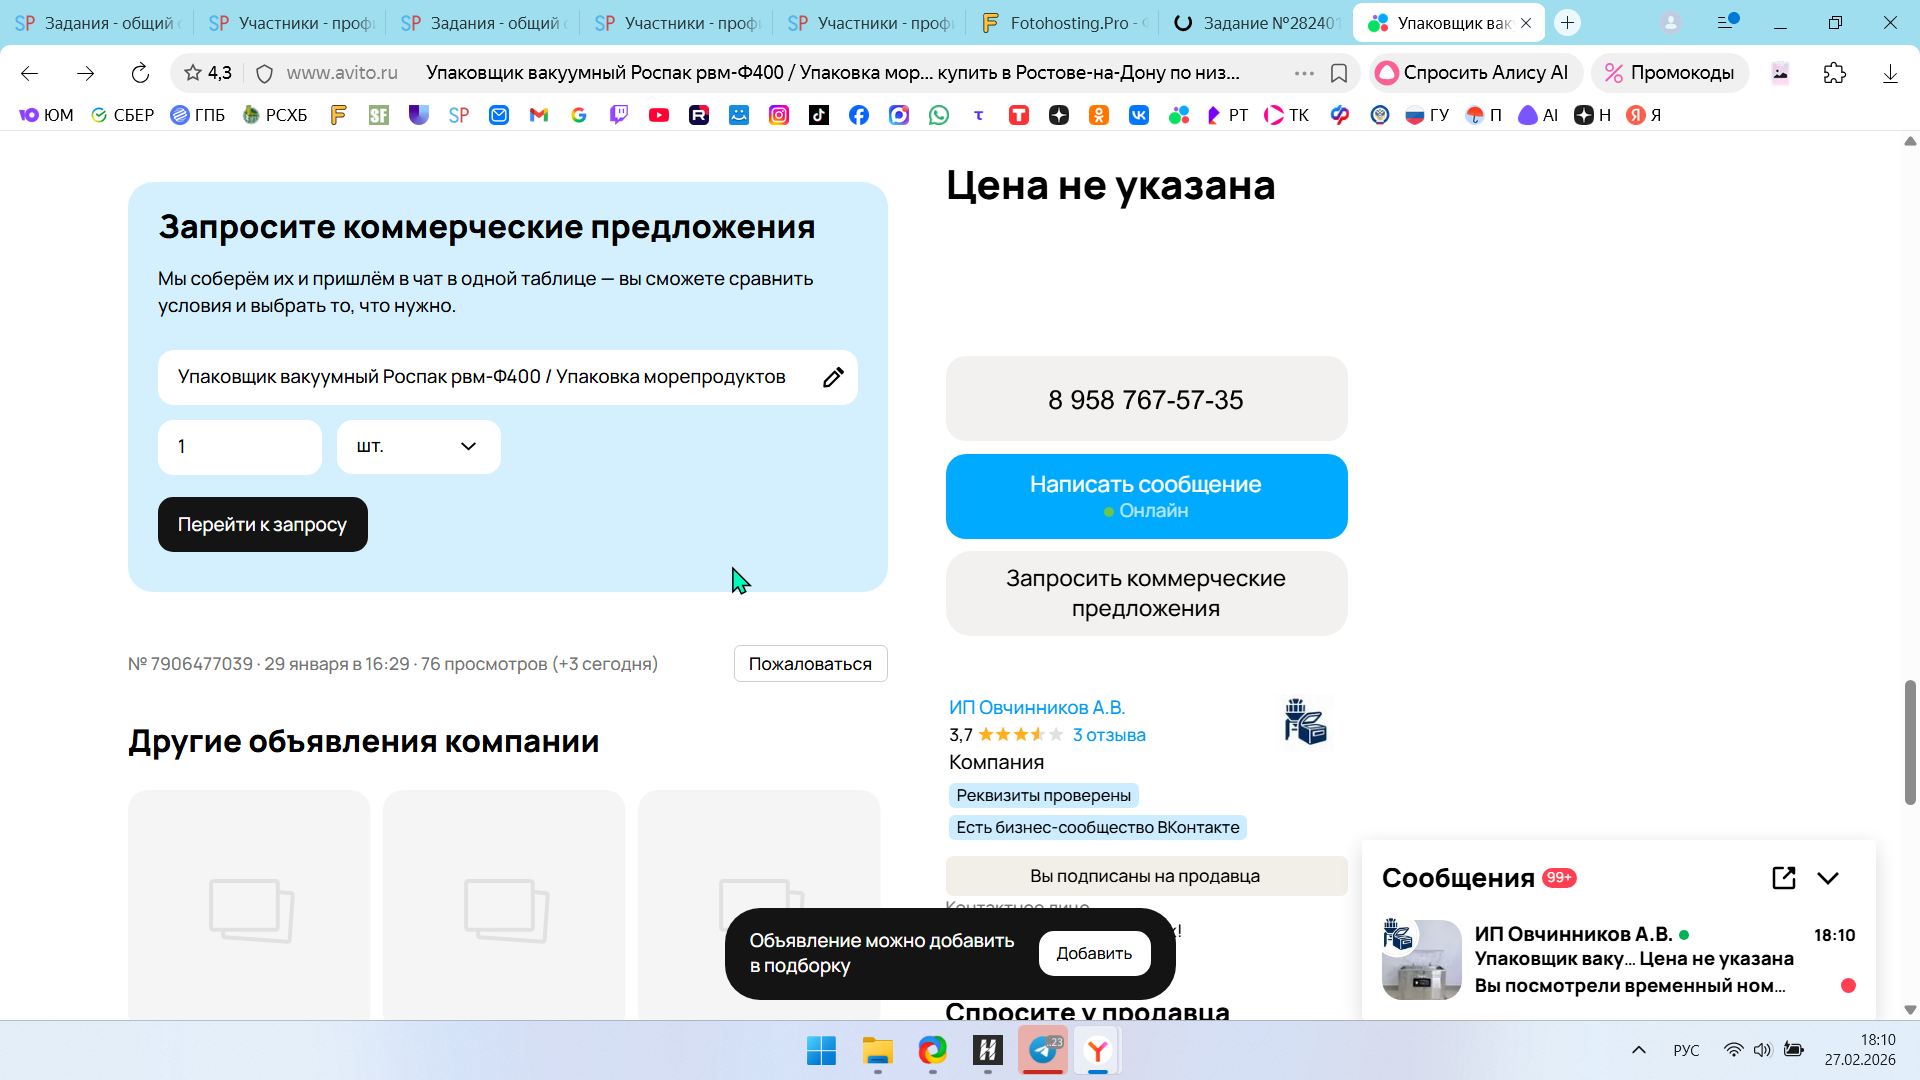Open the 3 отзыва reviews link
The width and height of the screenshot is (1920, 1080).
[x=1109, y=735]
